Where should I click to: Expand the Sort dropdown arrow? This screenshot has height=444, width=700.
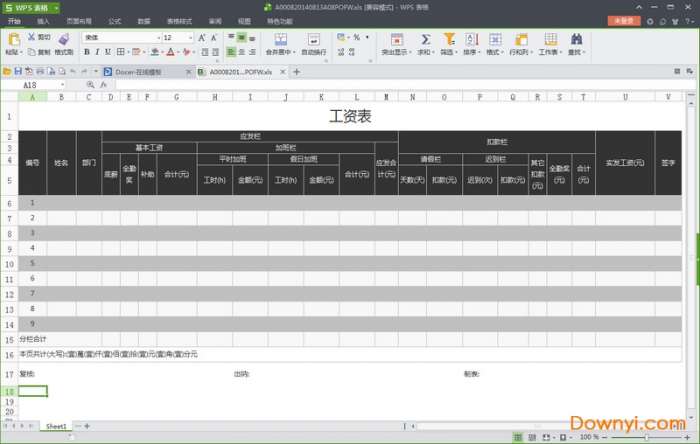[479, 52]
